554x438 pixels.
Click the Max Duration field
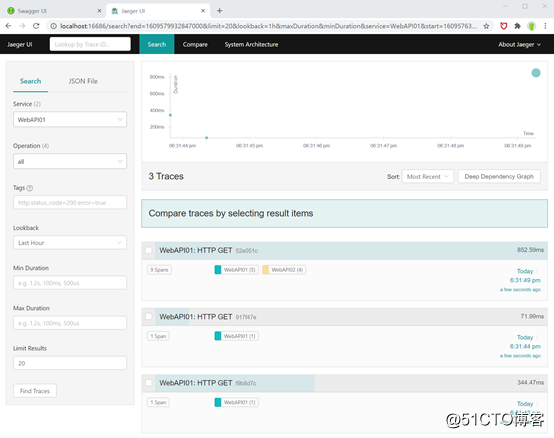[x=70, y=323]
